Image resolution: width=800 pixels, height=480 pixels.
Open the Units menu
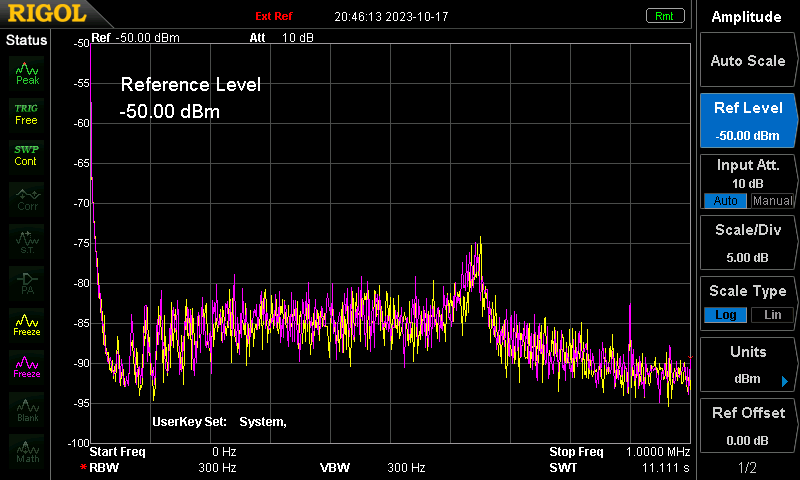(x=747, y=365)
